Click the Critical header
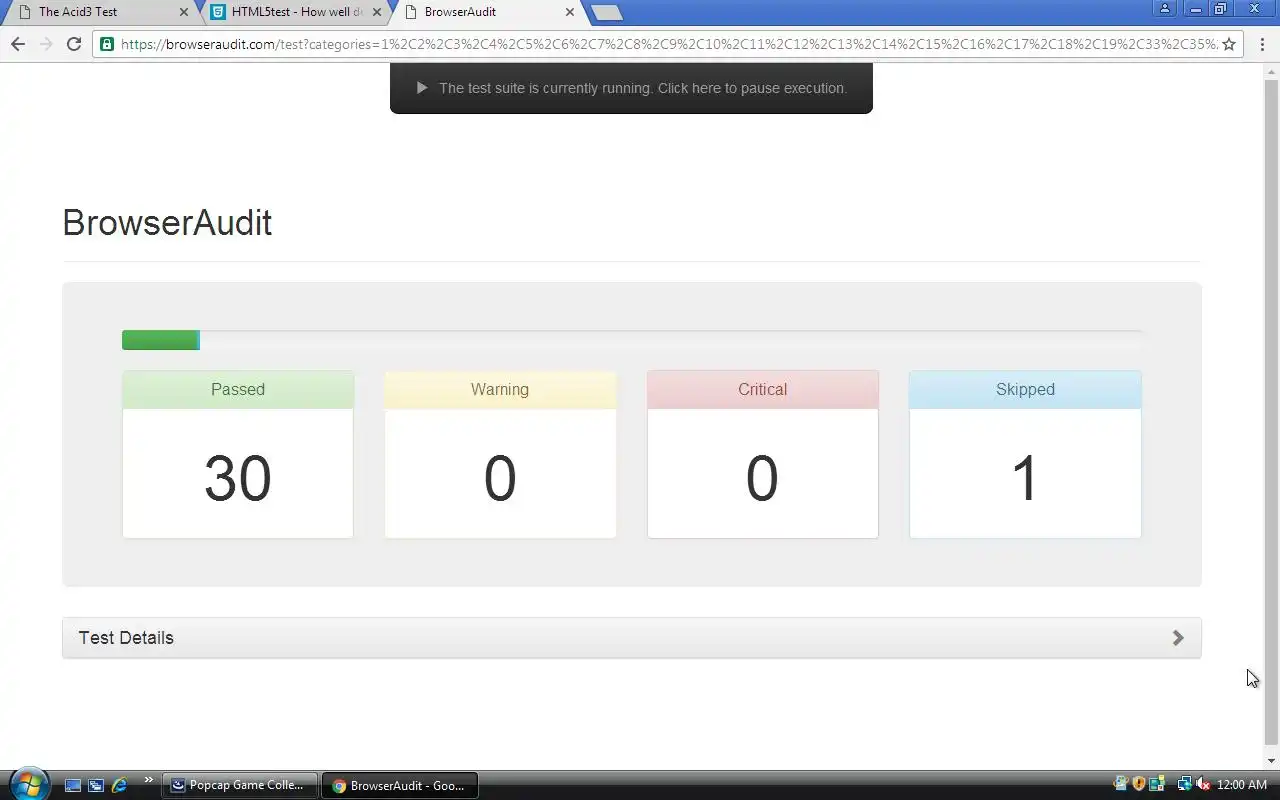 [x=763, y=390]
